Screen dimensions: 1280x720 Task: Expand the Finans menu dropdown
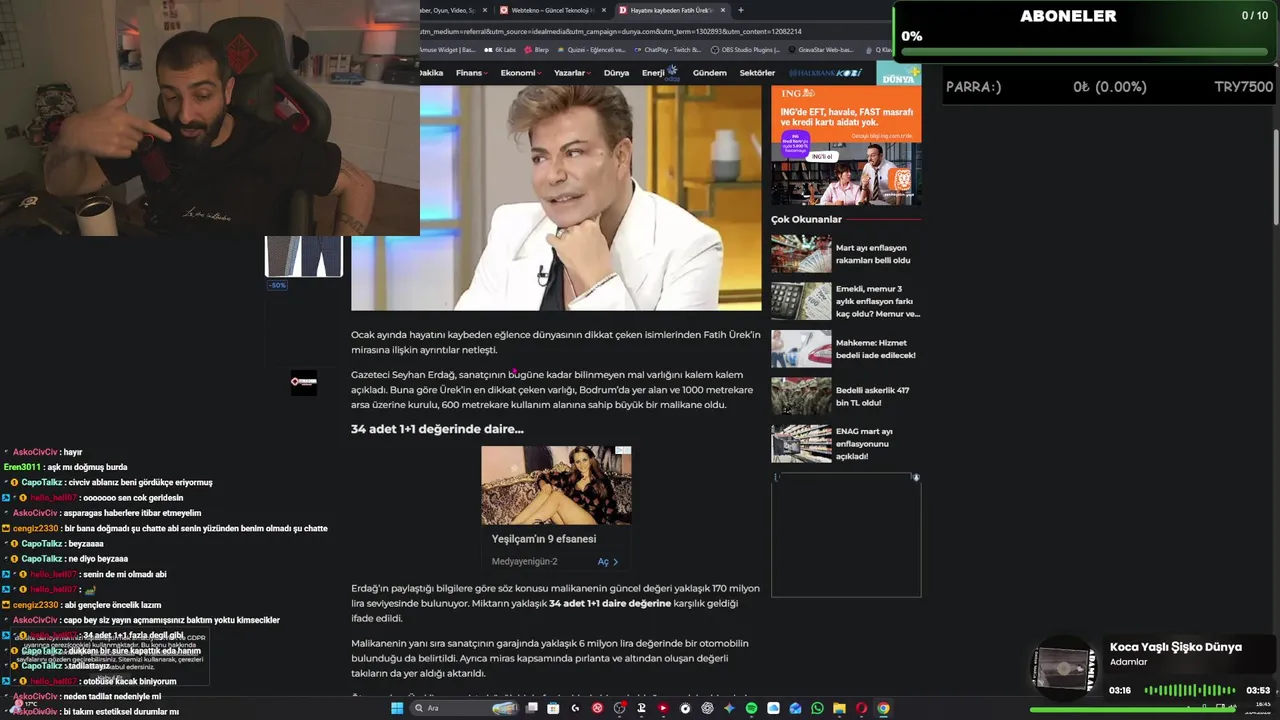(x=471, y=73)
